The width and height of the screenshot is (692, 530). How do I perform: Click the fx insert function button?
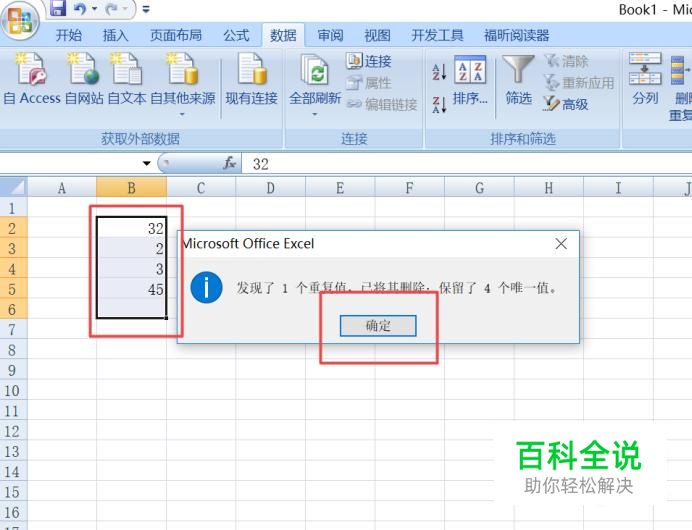pyautogui.click(x=229, y=164)
